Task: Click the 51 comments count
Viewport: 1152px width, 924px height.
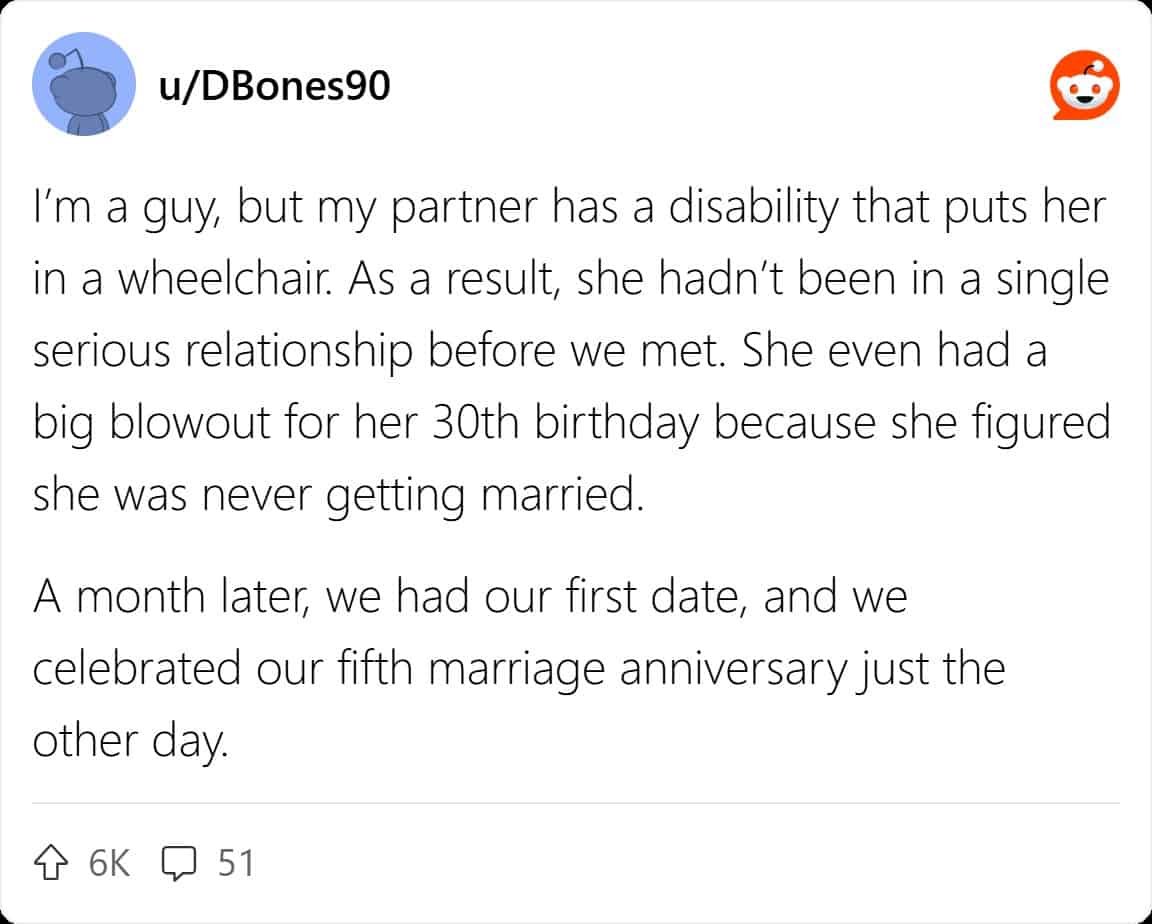Action: (236, 862)
